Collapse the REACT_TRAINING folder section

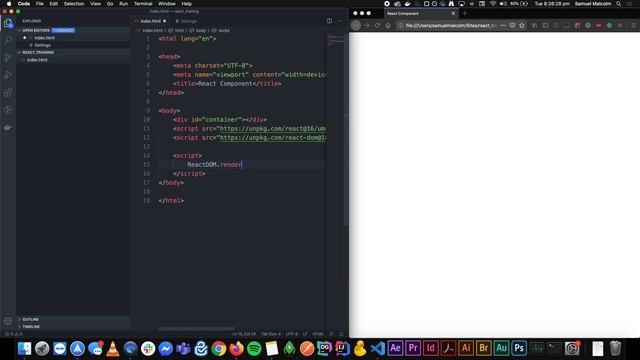[38, 52]
